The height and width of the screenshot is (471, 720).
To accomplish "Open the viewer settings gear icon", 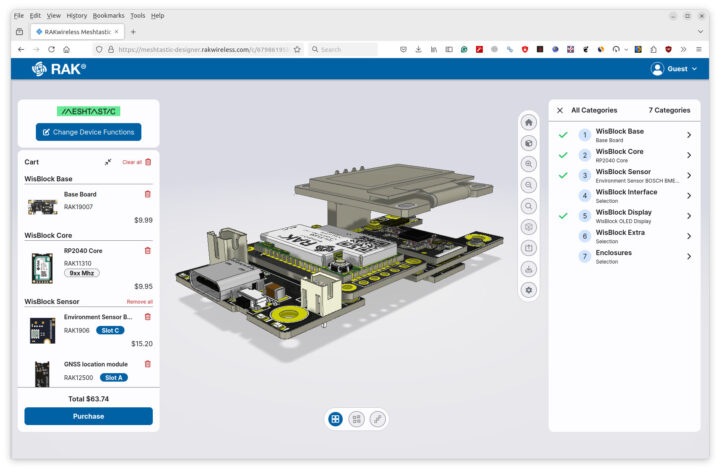I will 529,289.
